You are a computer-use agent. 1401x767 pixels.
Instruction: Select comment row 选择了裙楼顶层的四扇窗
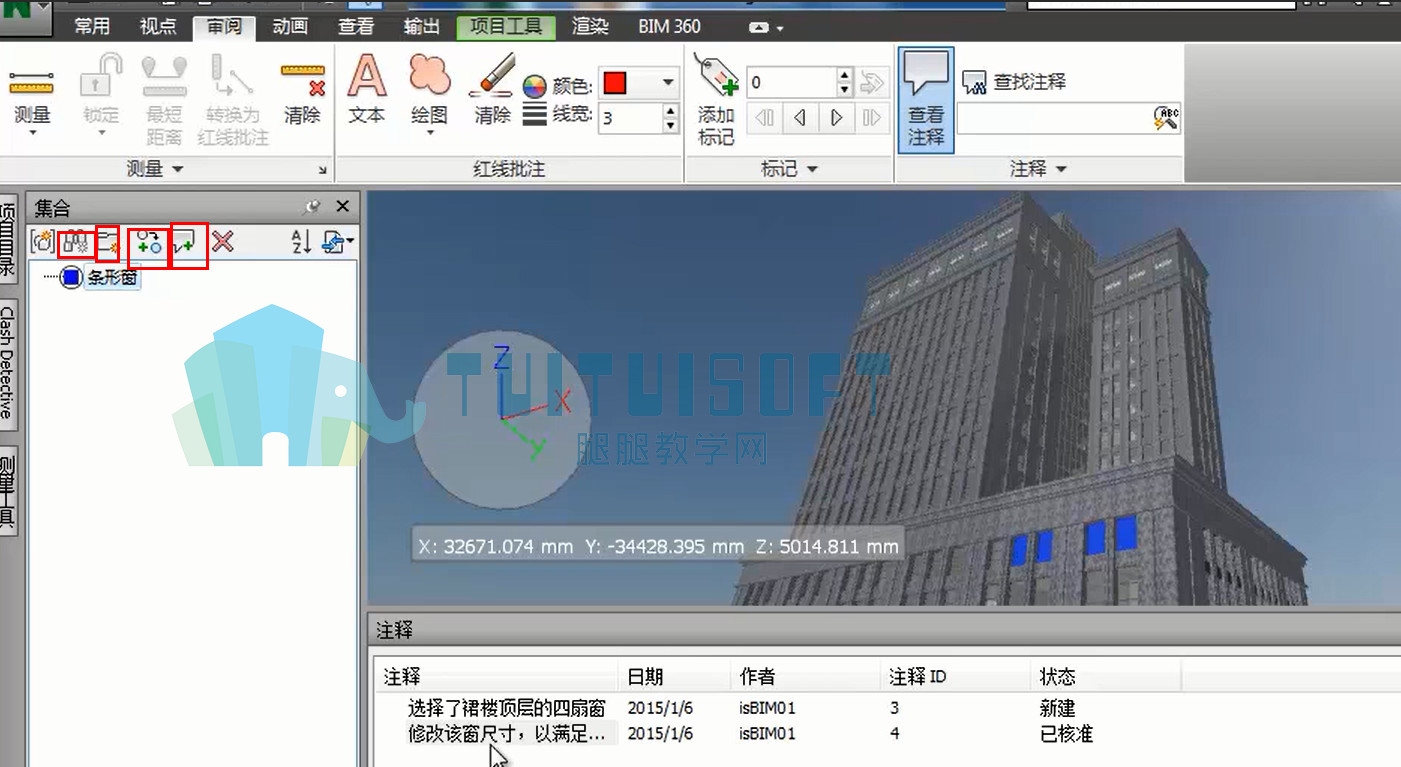(x=507, y=708)
